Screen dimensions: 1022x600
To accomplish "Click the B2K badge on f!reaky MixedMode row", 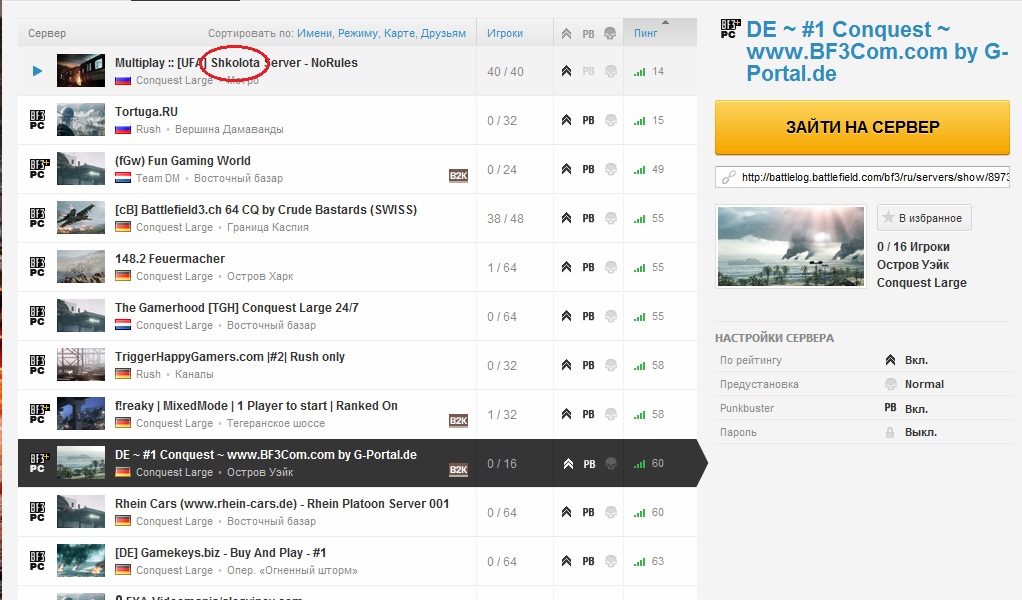I will [458, 421].
